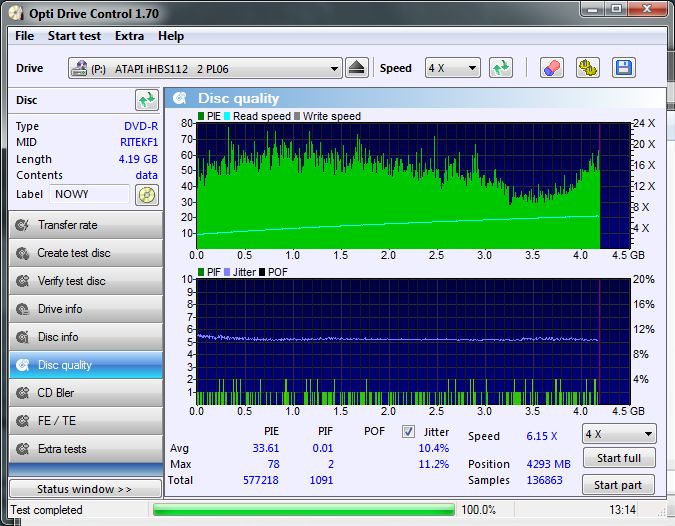The image size is (675, 526).
Task: Click the black POF legend swatch
Action: [262, 272]
